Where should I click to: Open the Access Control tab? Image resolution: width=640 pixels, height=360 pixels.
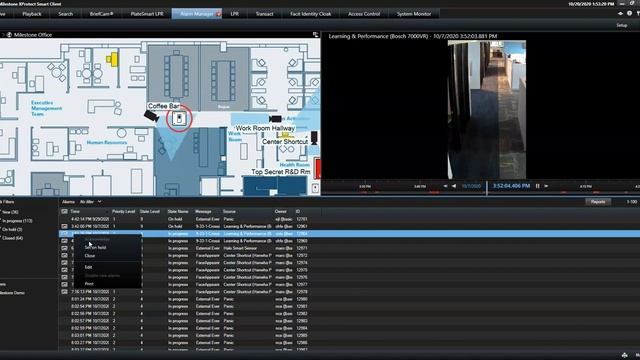pyautogui.click(x=364, y=14)
